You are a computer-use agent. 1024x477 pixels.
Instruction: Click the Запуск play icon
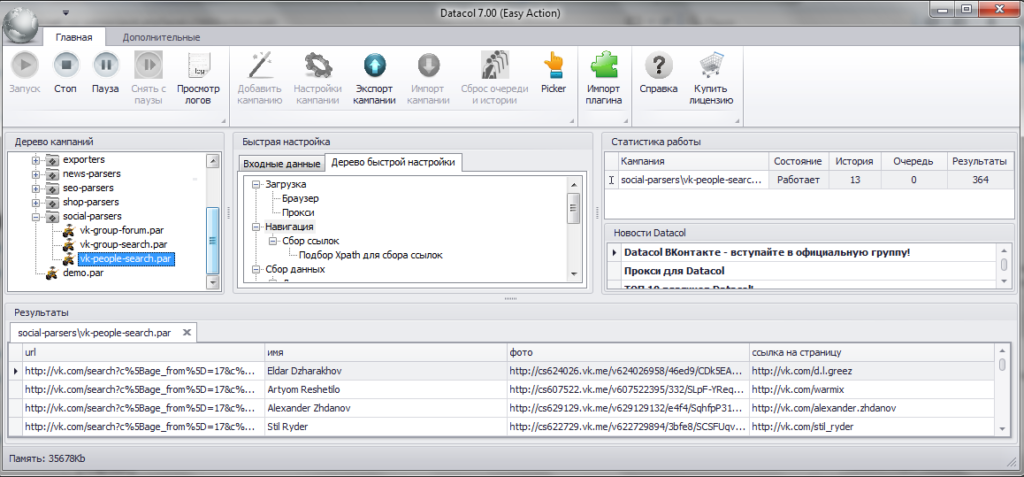pos(25,65)
